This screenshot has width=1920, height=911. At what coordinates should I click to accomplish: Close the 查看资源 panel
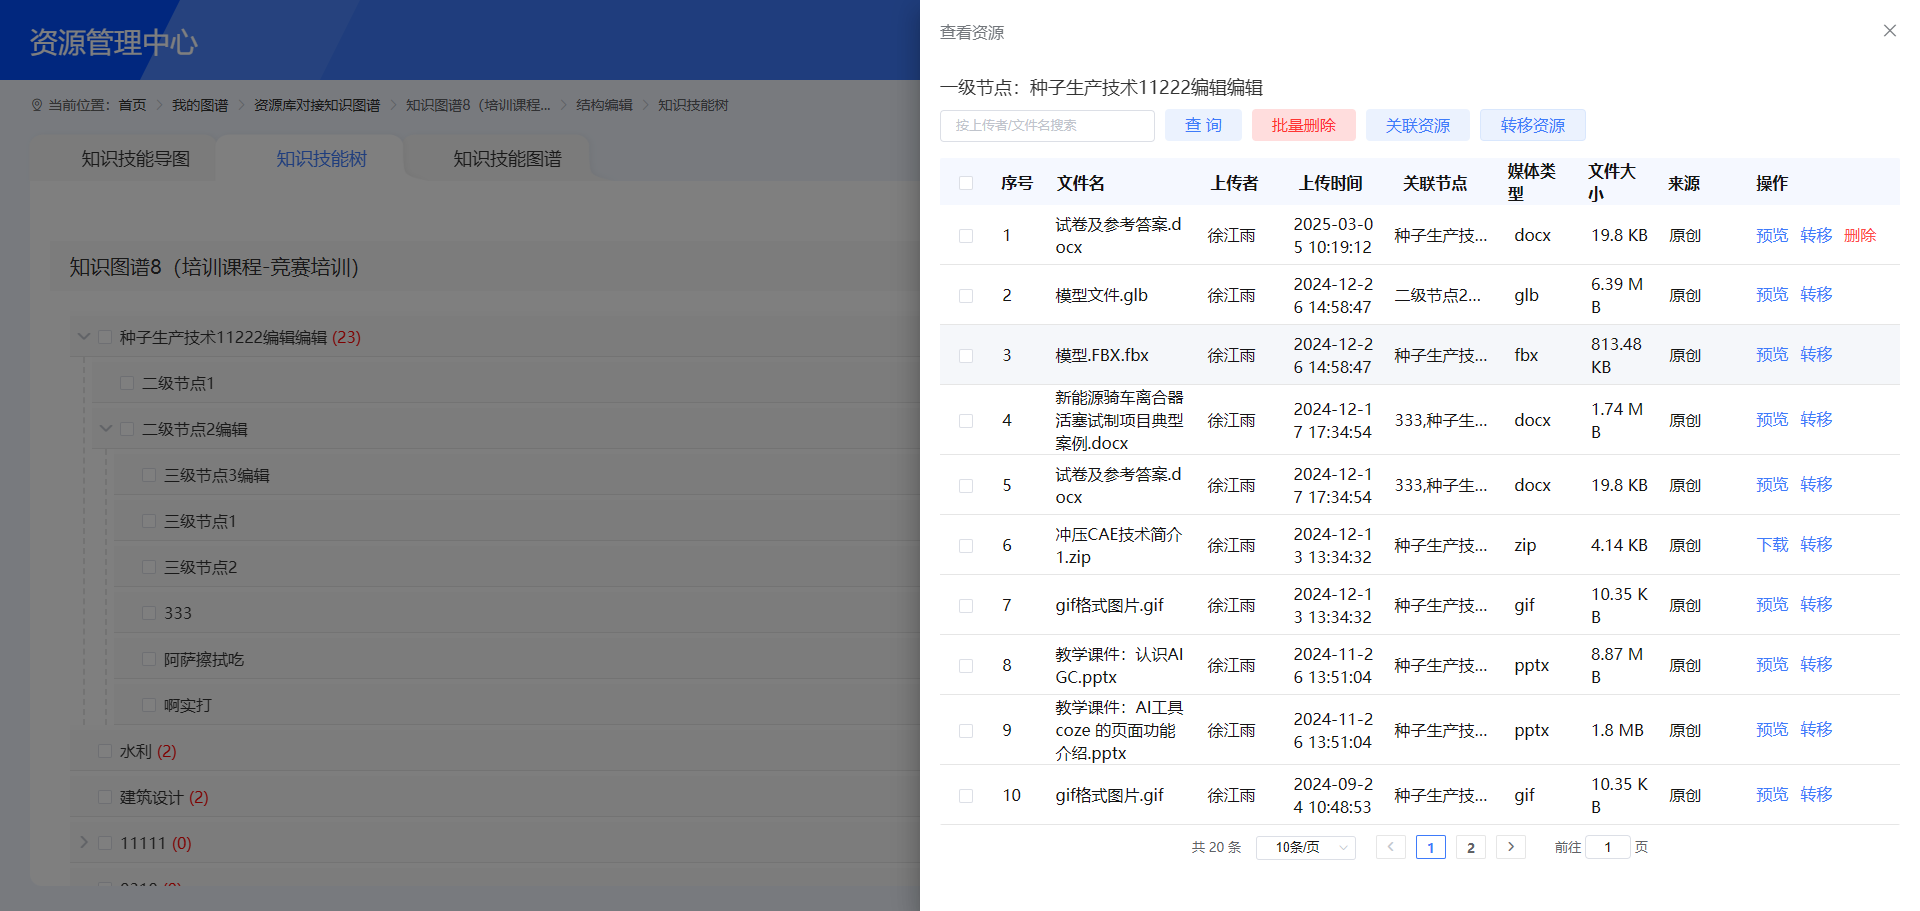[x=1890, y=30]
